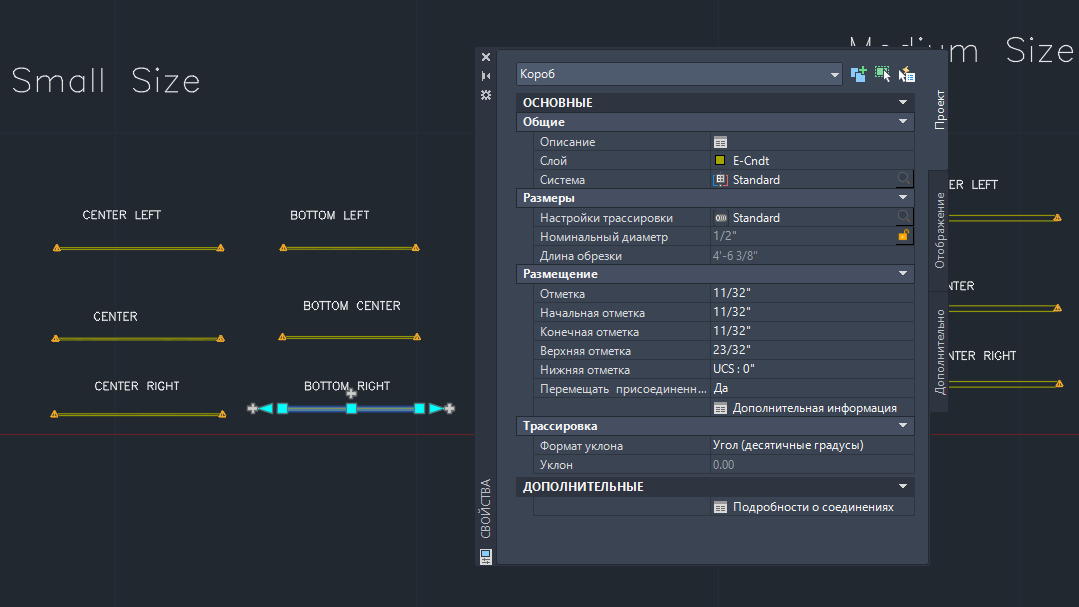Screen dimensions: 1079x607
Task: Collapse the Размещение category
Action: pyautogui.click(x=903, y=274)
